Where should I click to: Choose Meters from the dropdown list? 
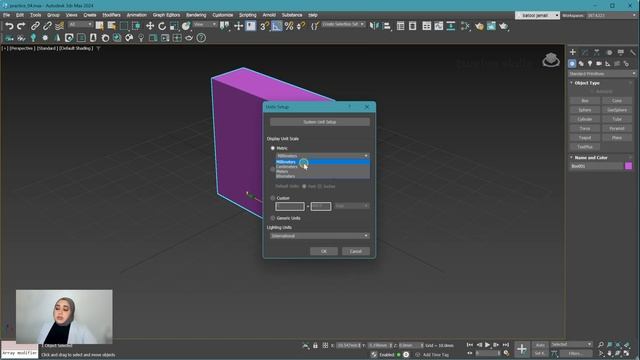click(322, 171)
